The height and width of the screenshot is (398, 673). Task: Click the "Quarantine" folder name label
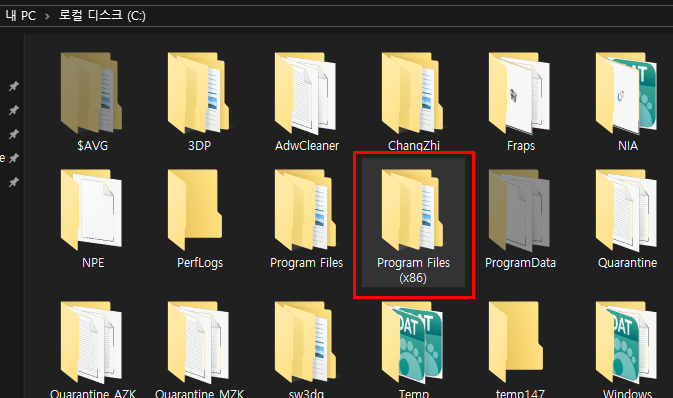pyautogui.click(x=628, y=262)
